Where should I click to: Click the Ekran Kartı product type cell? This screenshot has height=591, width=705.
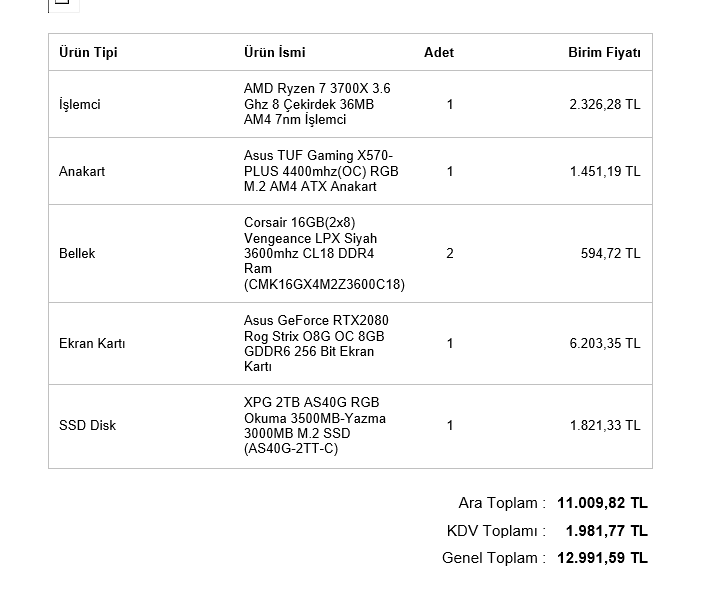click(92, 343)
